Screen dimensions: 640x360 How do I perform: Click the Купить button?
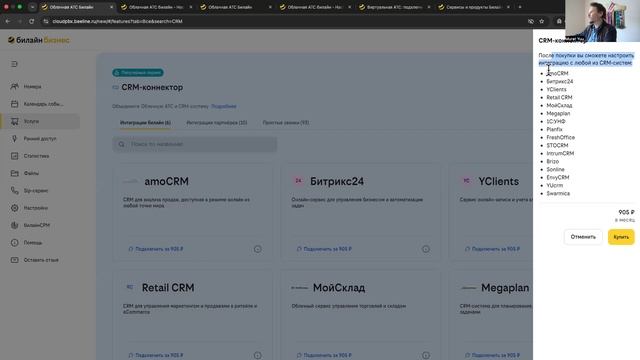pyautogui.click(x=621, y=237)
